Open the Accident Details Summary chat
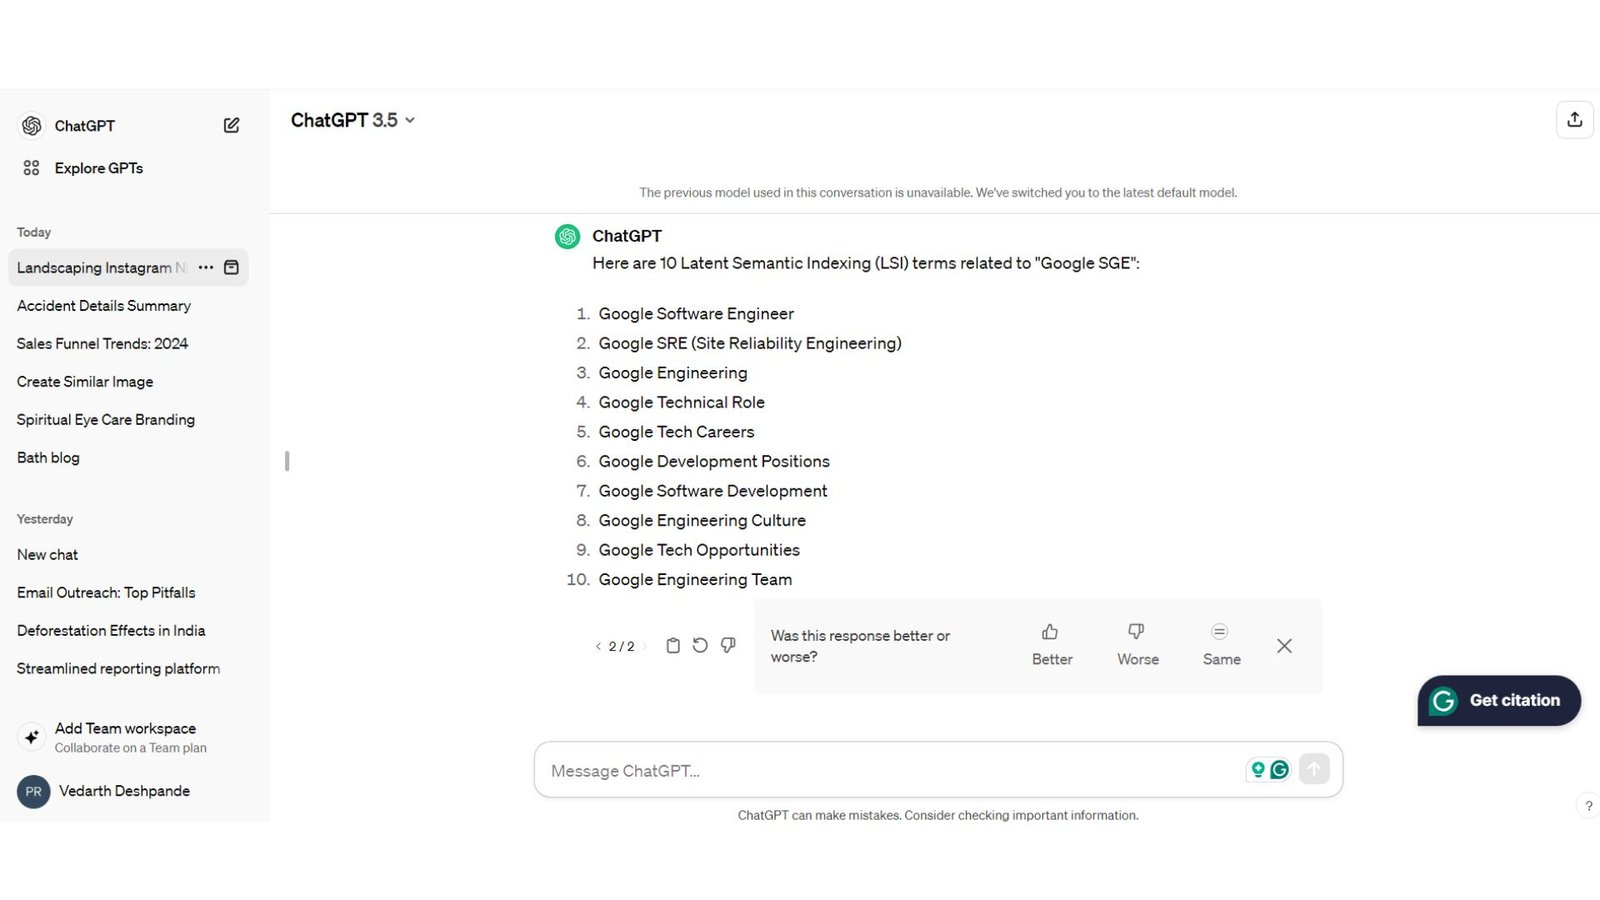Screen dimensions: 1600x900 104,306
